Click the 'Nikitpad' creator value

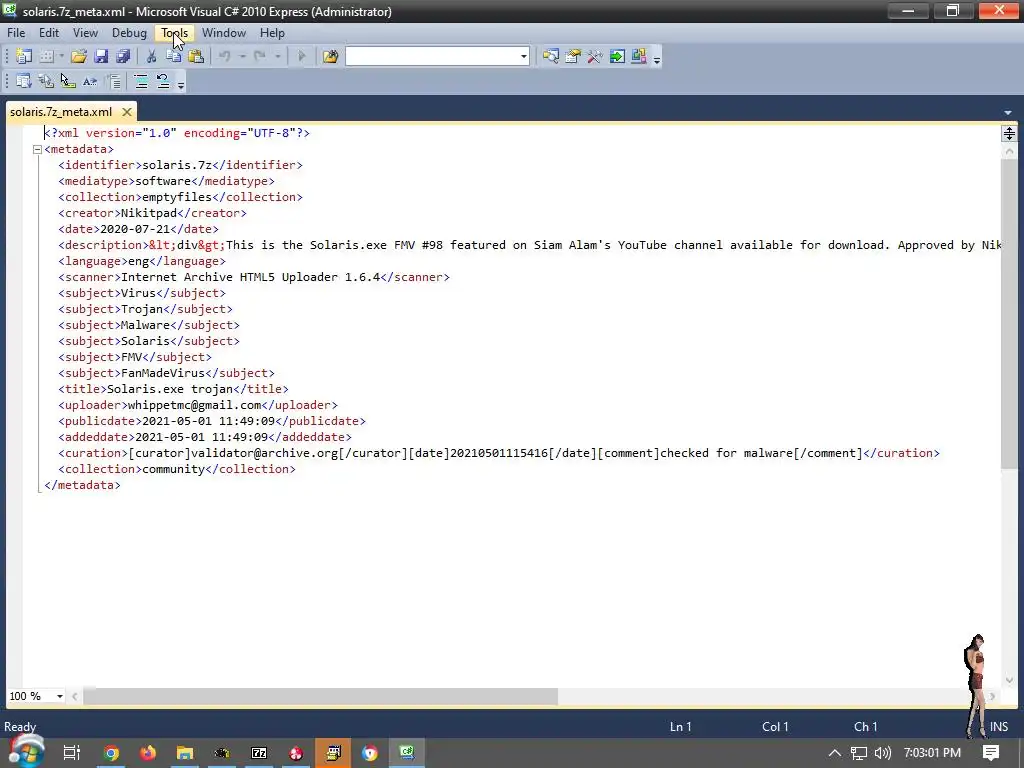coord(149,213)
